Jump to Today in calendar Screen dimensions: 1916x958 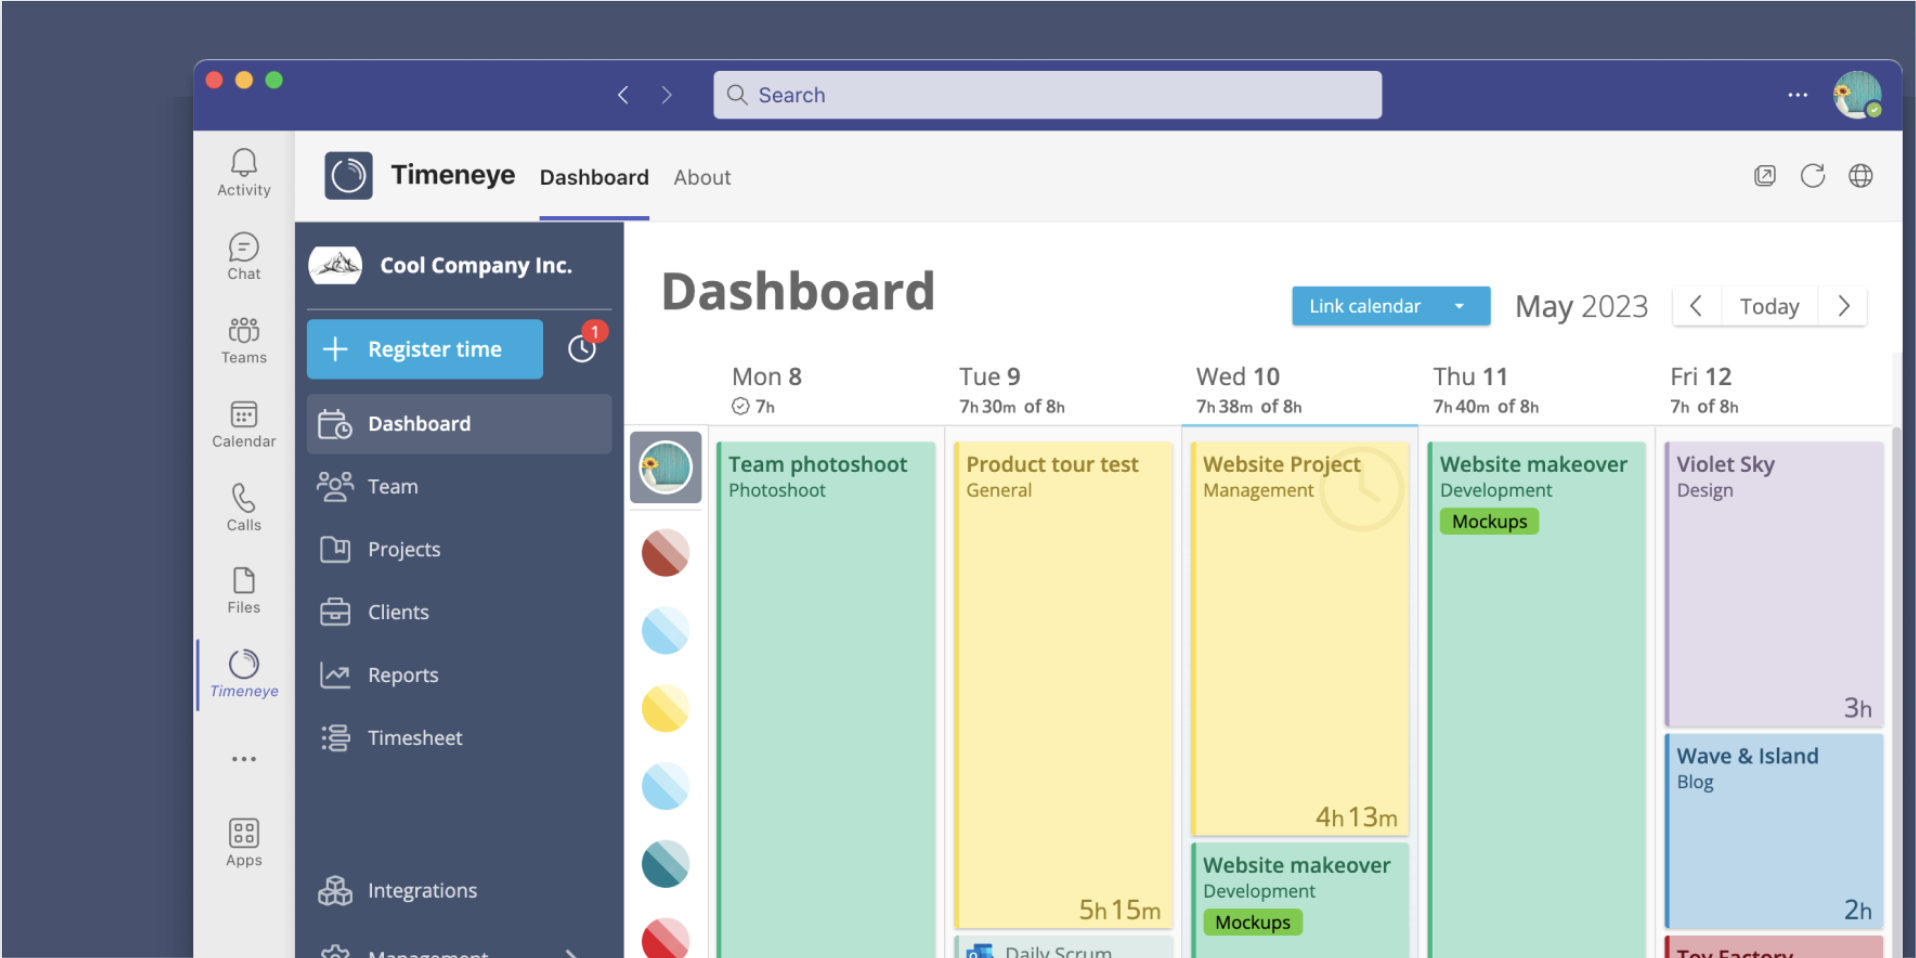[1769, 306]
